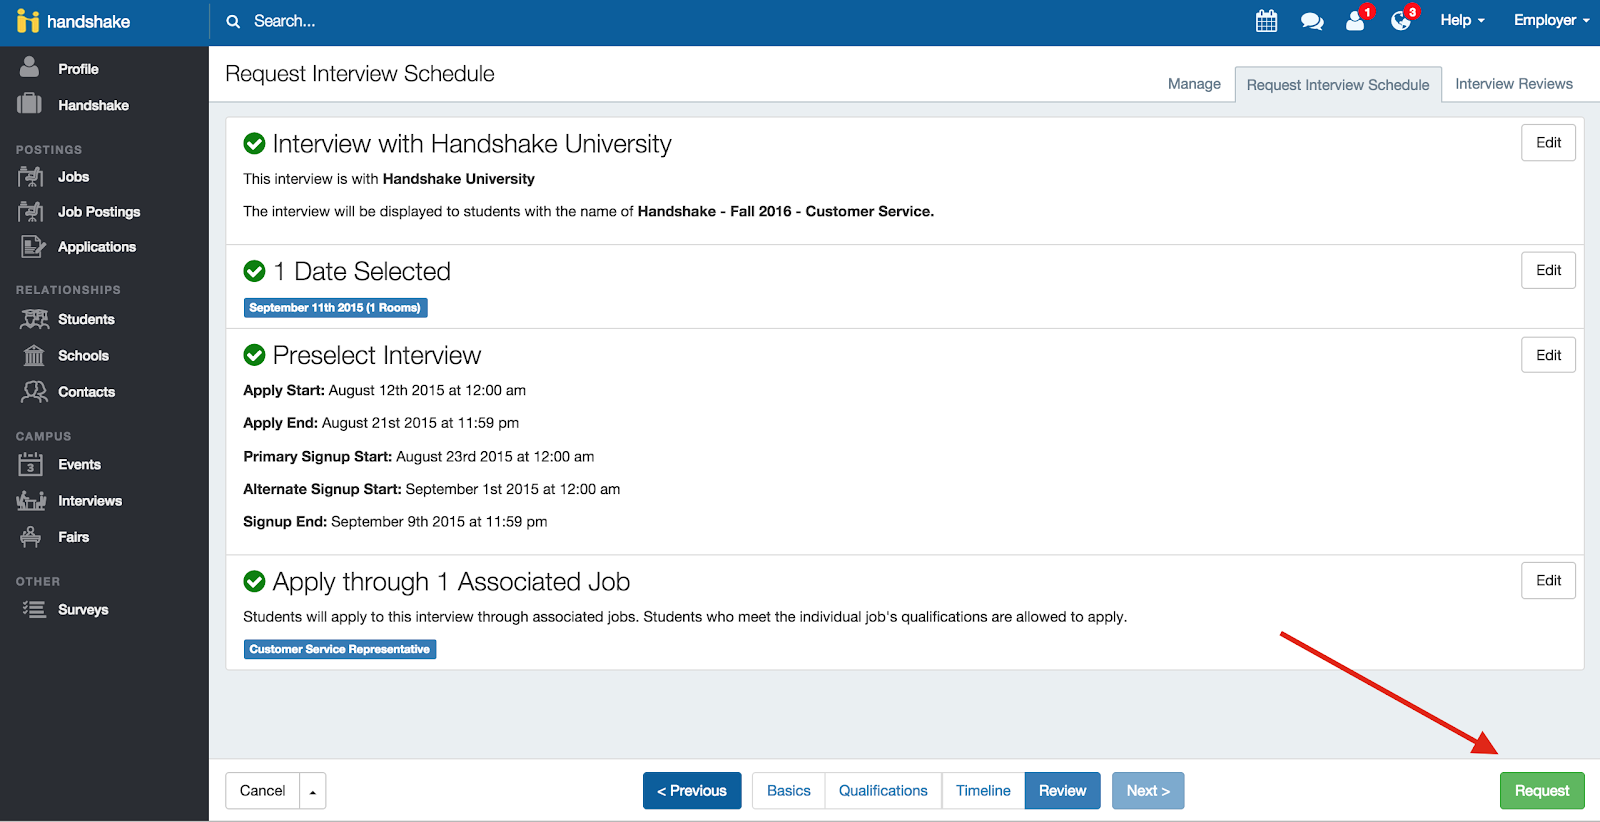Open the Interview Reviews tab
Image resolution: width=1600 pixels, height=822 pixels.
[x=1514, y=84]
